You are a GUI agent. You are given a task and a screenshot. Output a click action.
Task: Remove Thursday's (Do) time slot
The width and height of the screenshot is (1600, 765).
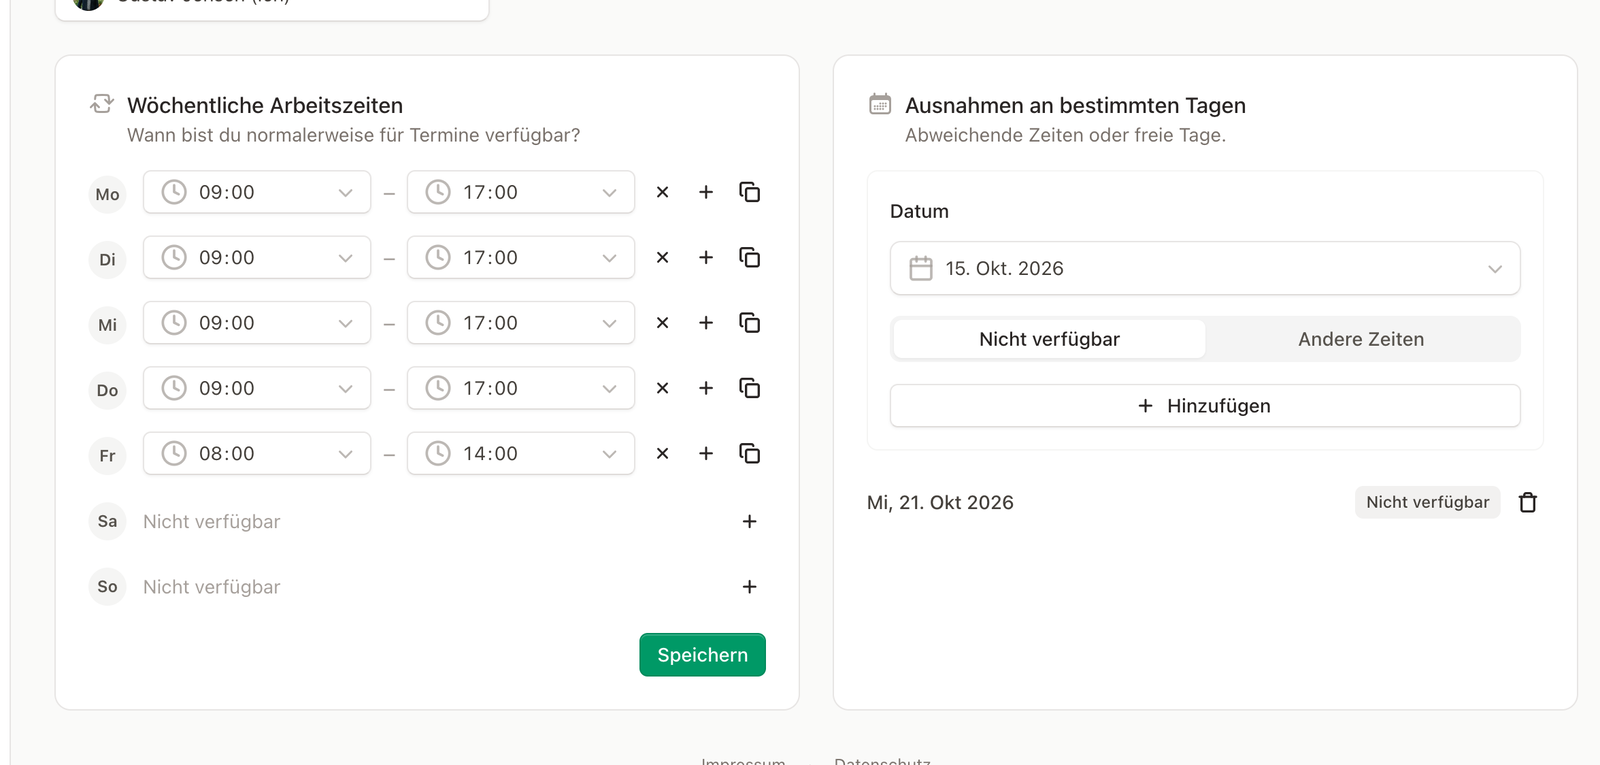coord(662,388)
